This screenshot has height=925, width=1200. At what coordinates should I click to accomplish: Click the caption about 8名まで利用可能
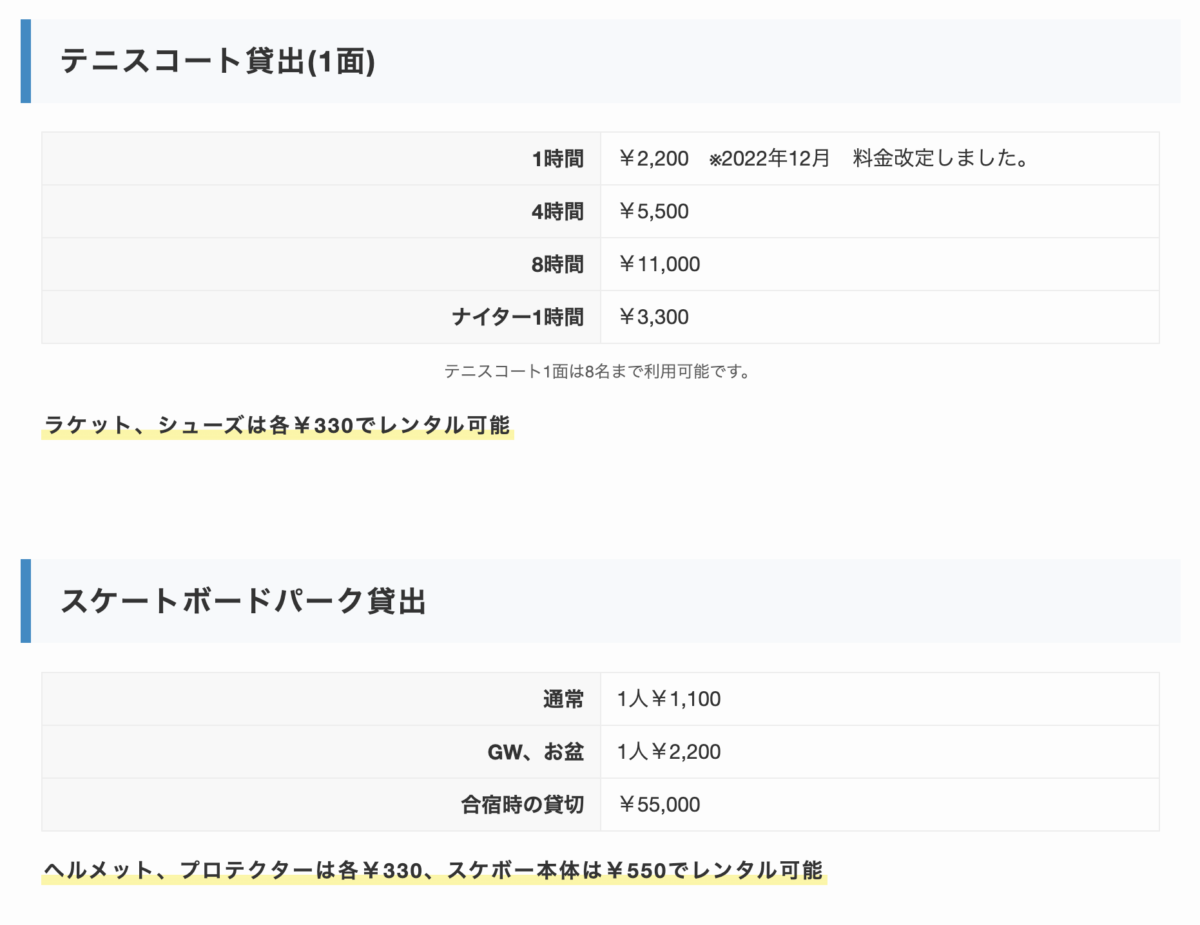point(598,371)
